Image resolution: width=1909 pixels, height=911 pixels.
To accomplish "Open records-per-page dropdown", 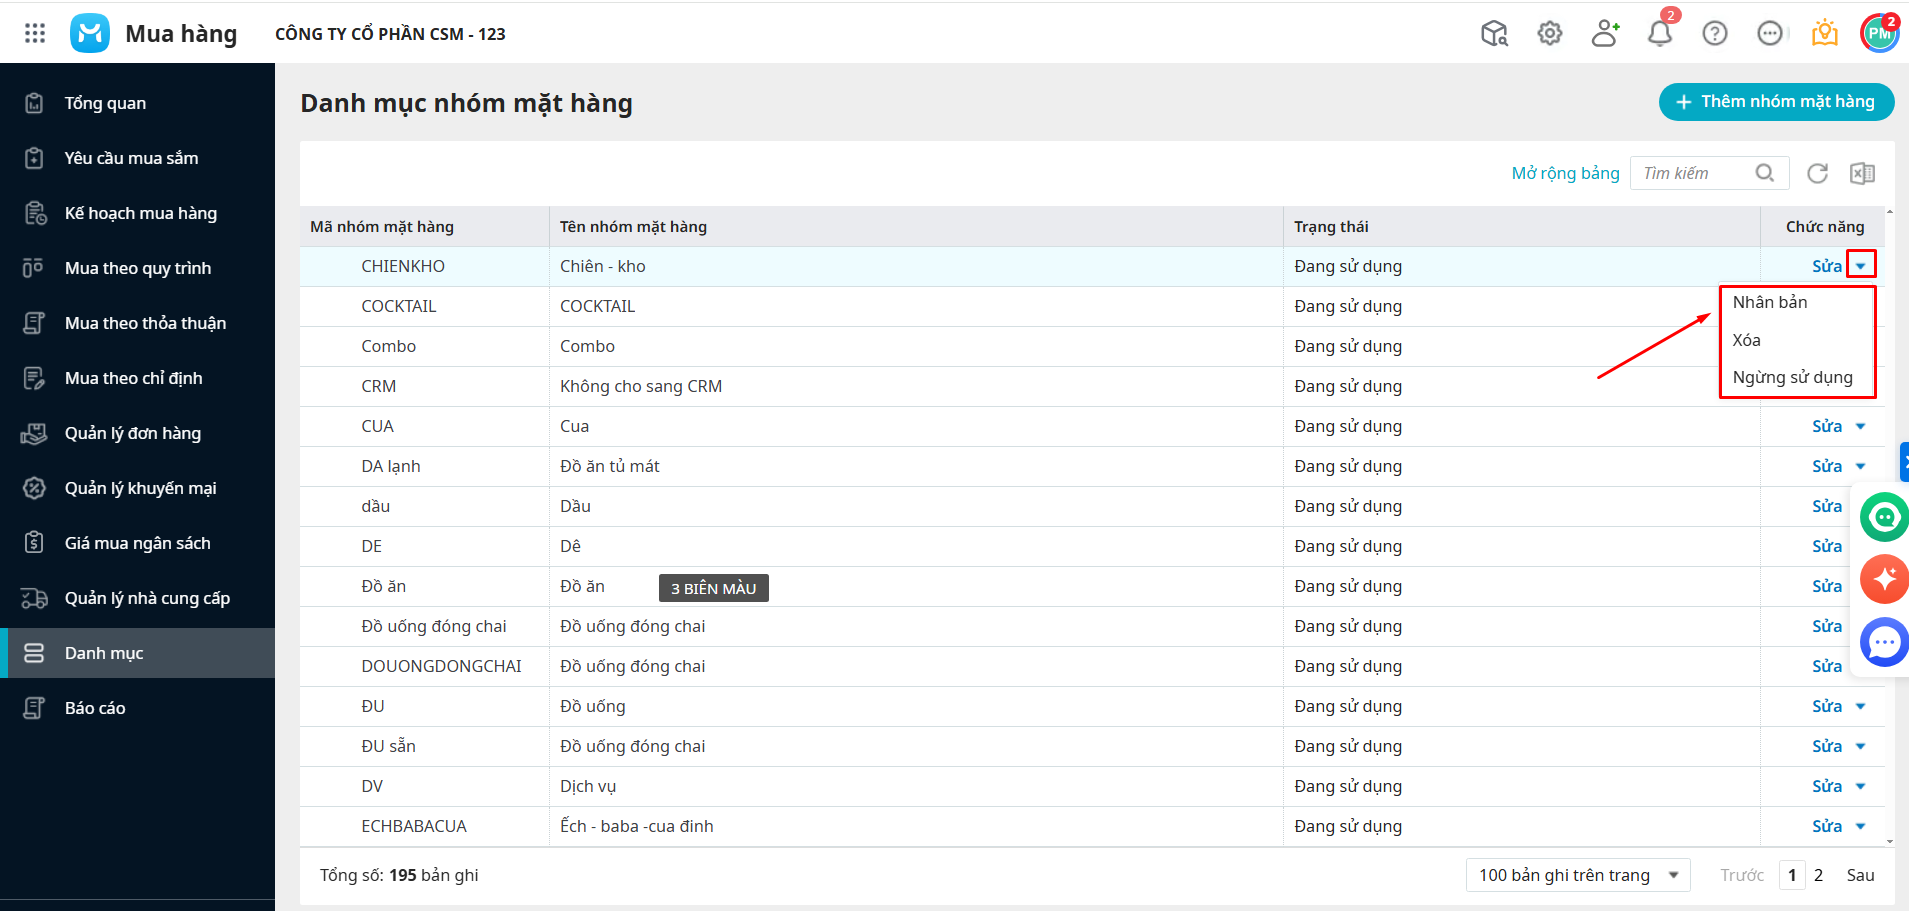I will pos(1578,875).
